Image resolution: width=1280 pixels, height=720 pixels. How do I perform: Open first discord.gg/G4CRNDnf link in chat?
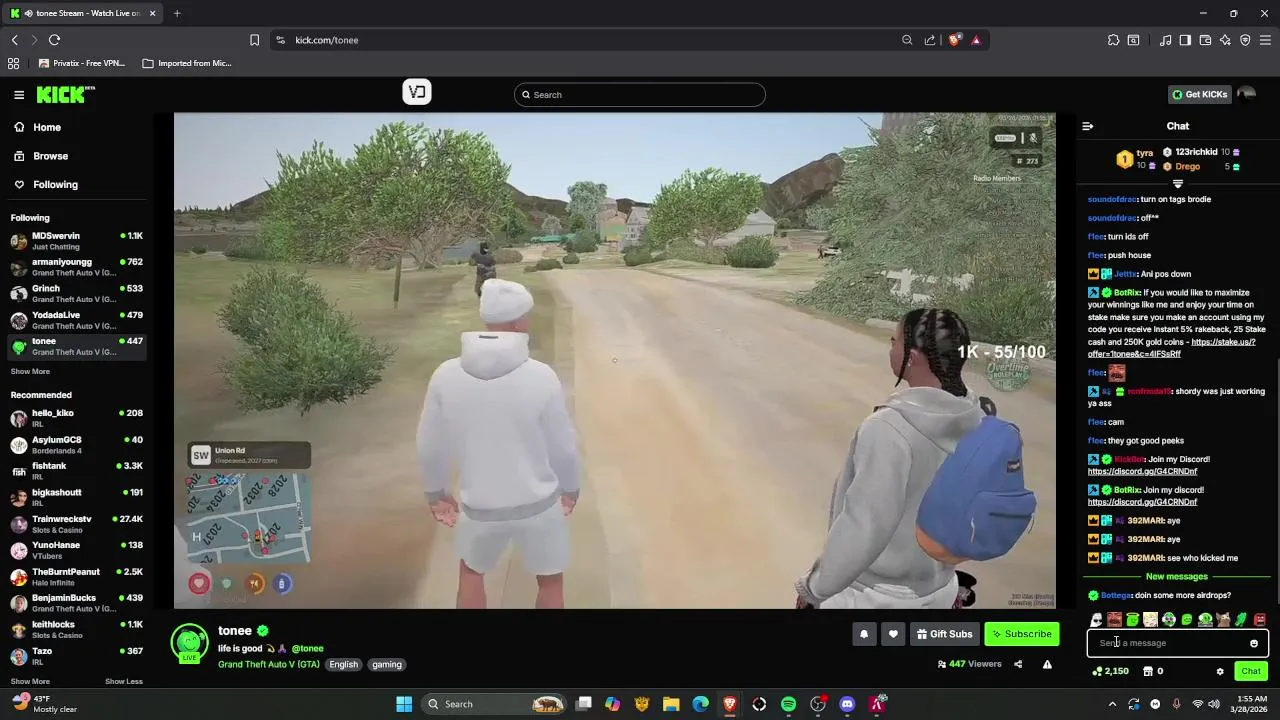(x=1142, y=471)
